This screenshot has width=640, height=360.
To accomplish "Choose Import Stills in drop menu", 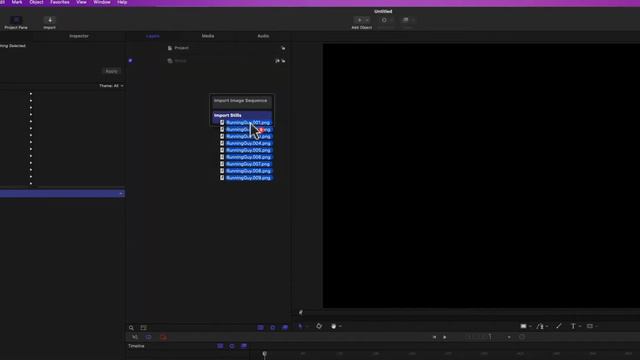I will coord(242,116).
